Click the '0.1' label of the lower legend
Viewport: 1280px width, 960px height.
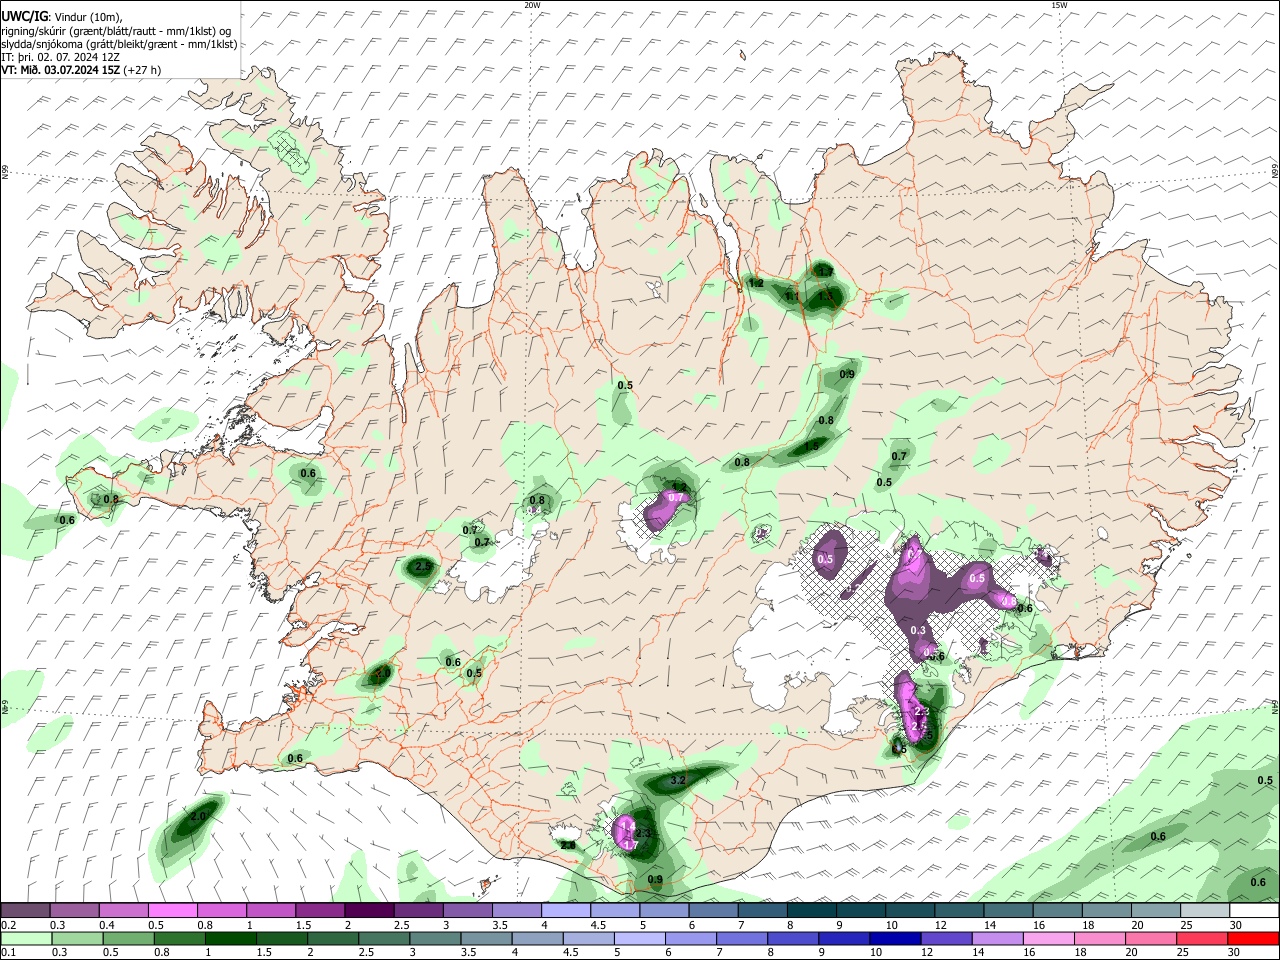(x=8, y=951)
